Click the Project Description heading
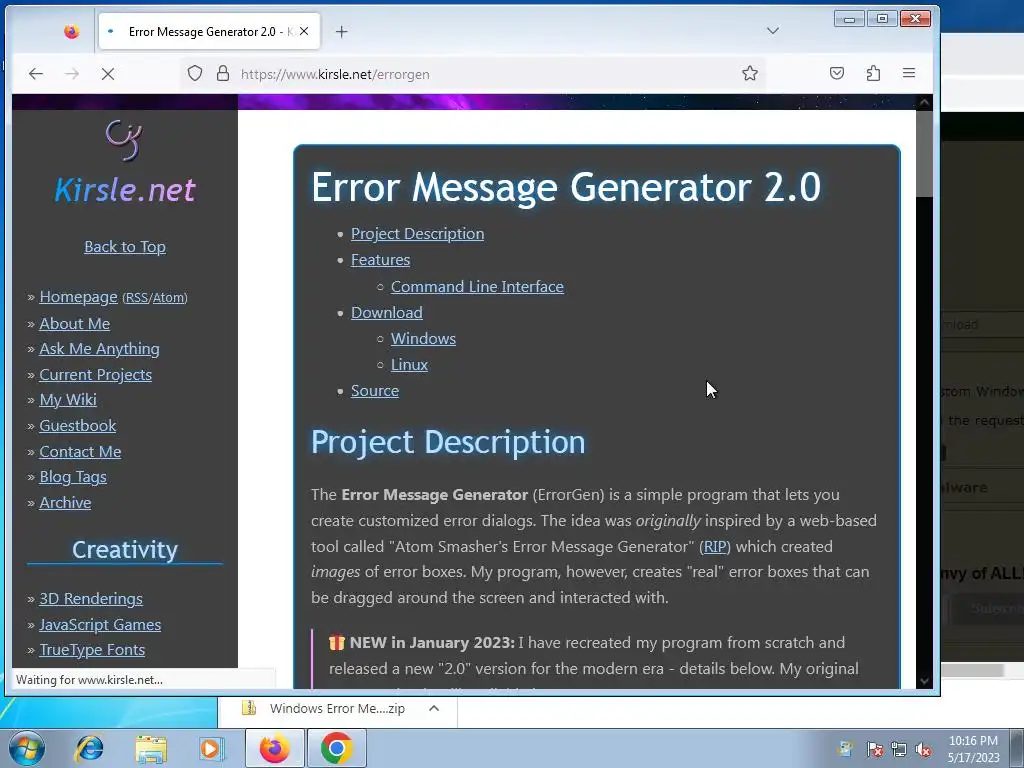1024x768 pixels. pos(448,442)
